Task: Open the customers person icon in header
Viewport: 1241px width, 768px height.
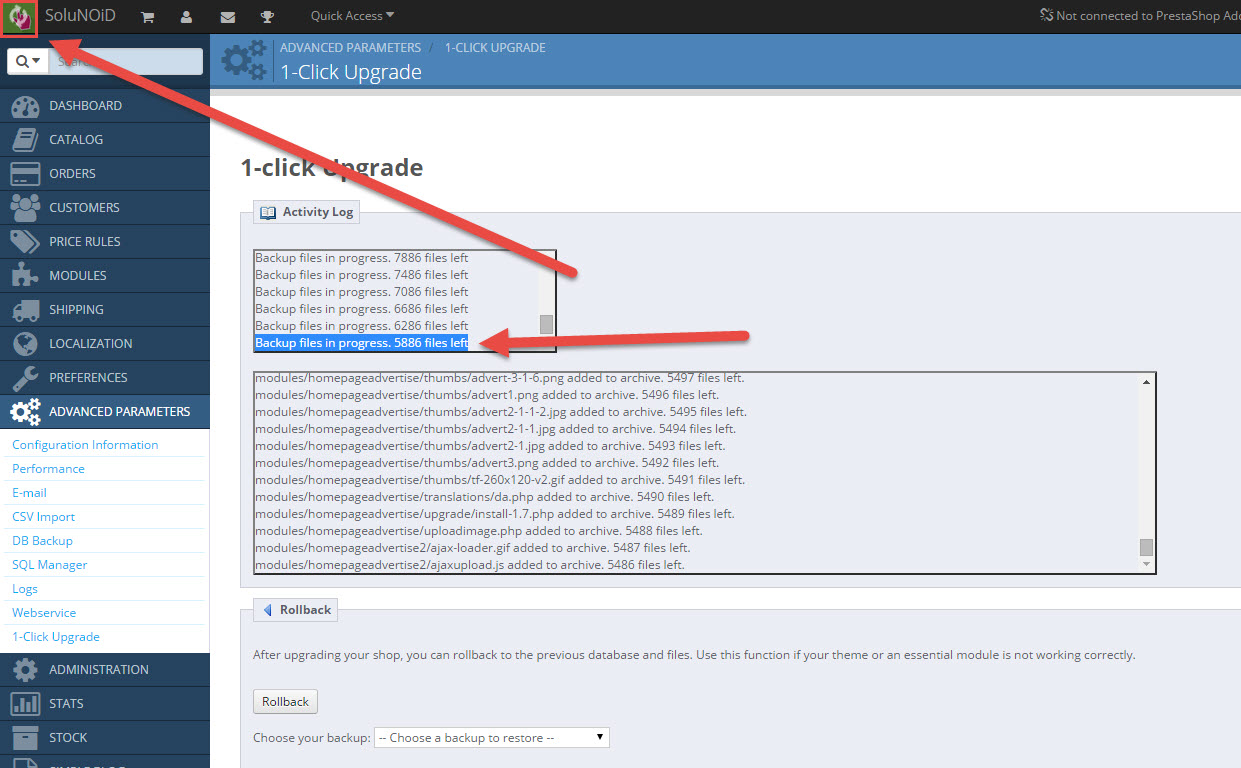Action: [186, 17]
